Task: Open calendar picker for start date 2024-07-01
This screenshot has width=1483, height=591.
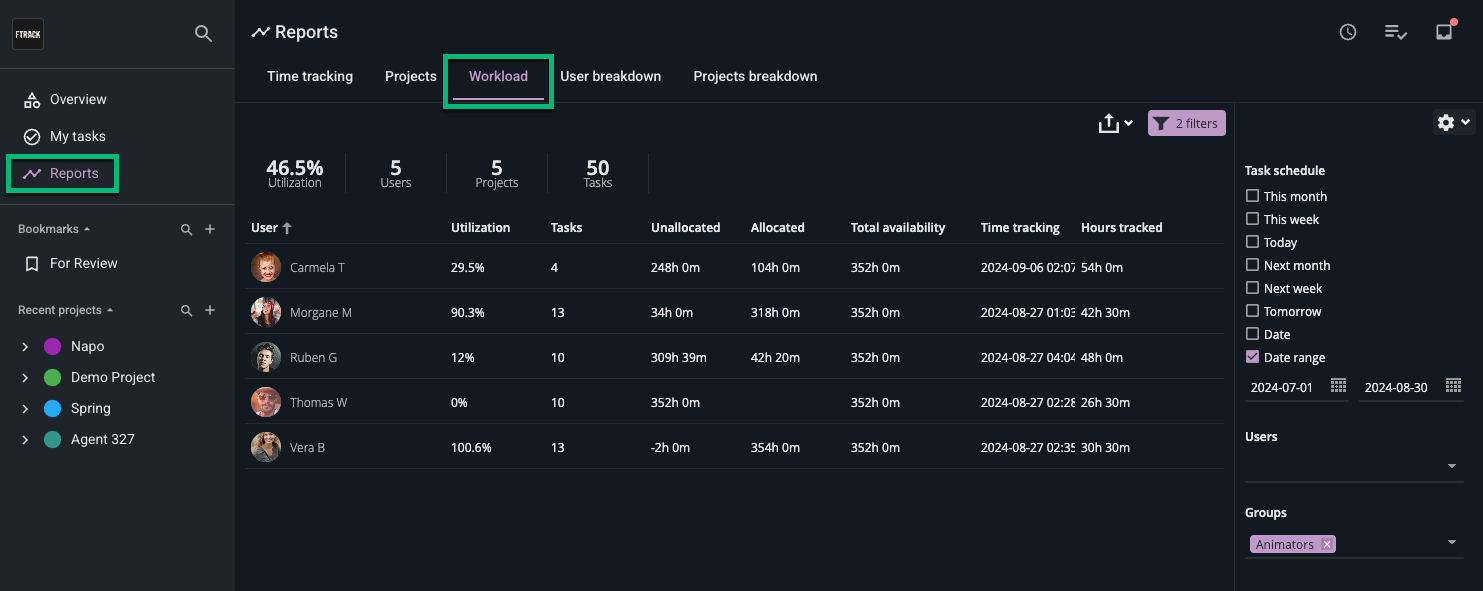Action: coord(1338,386)
